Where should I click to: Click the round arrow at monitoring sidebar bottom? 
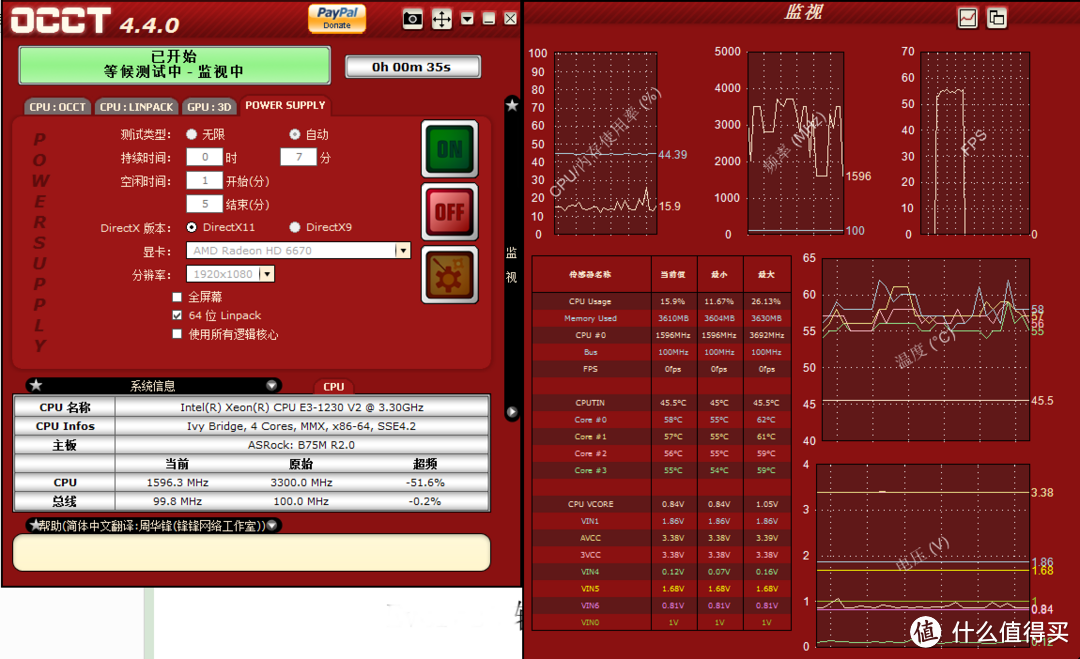(512, 412)
